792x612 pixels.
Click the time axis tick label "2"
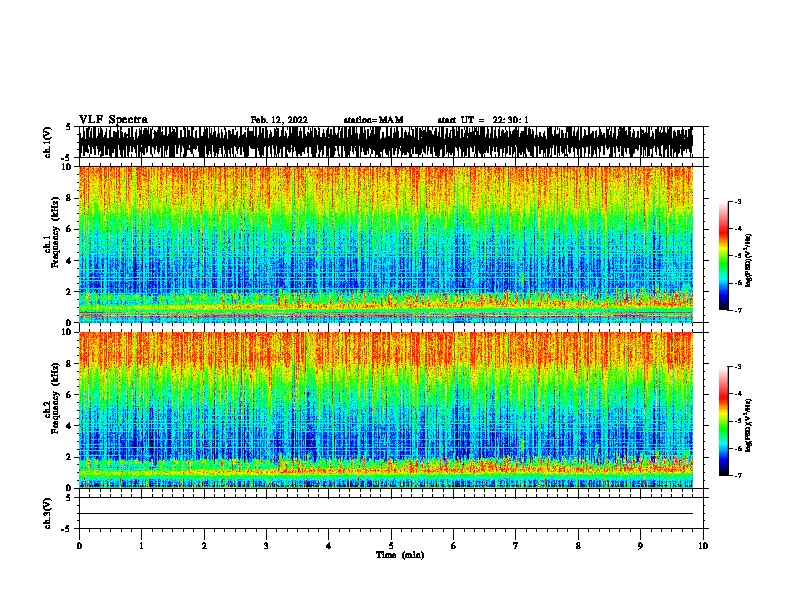point(204,546)
